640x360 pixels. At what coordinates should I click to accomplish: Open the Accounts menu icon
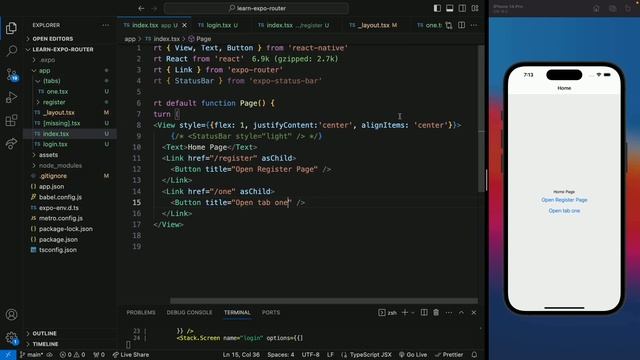(x=11, y=315)
